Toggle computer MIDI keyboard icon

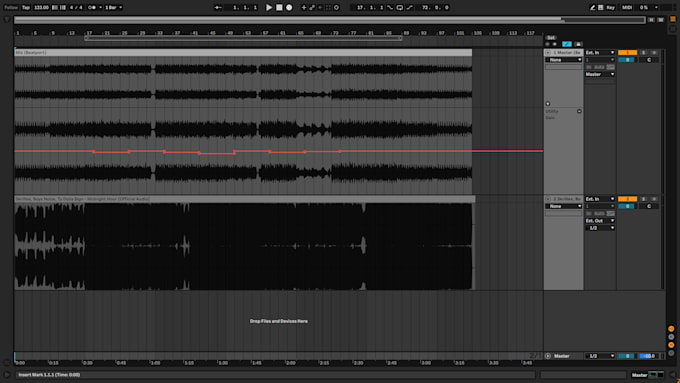coord(601,7)
